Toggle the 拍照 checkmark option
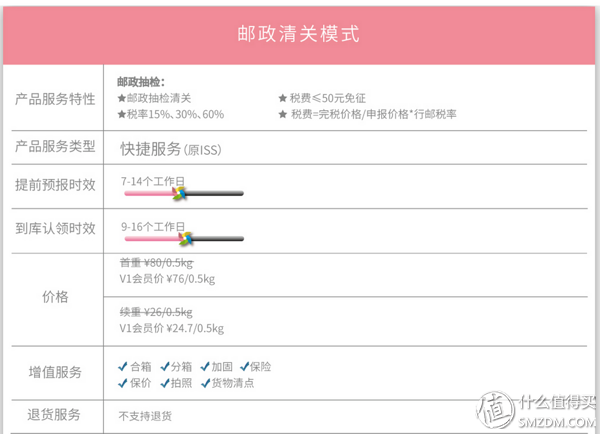 click(176, 383)
